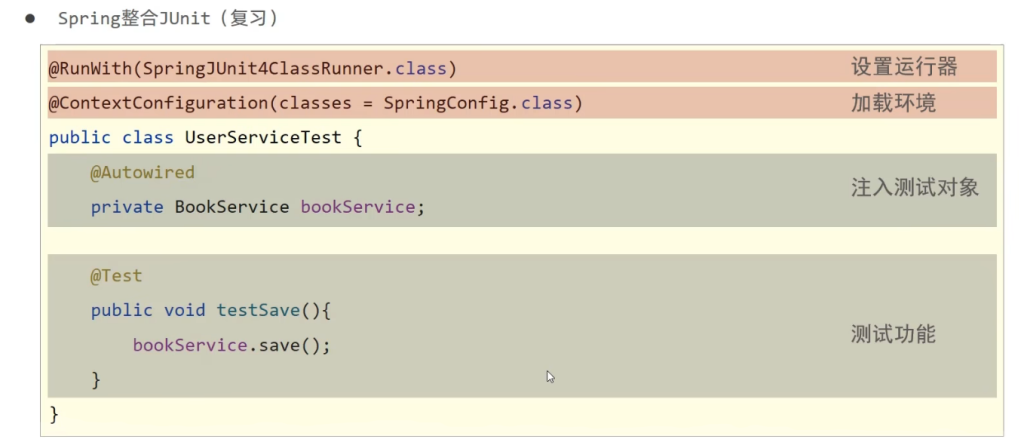Click the 'public void' keywords
The width and height of the screenshot is (1024, 439).
pos(149,311)
